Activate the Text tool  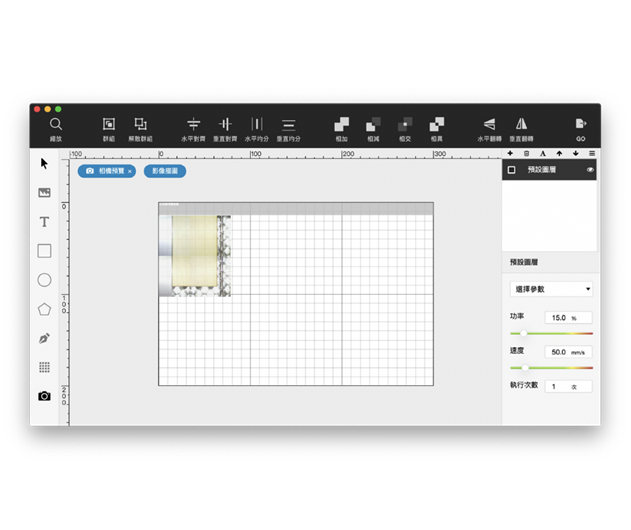pos(44,222)
